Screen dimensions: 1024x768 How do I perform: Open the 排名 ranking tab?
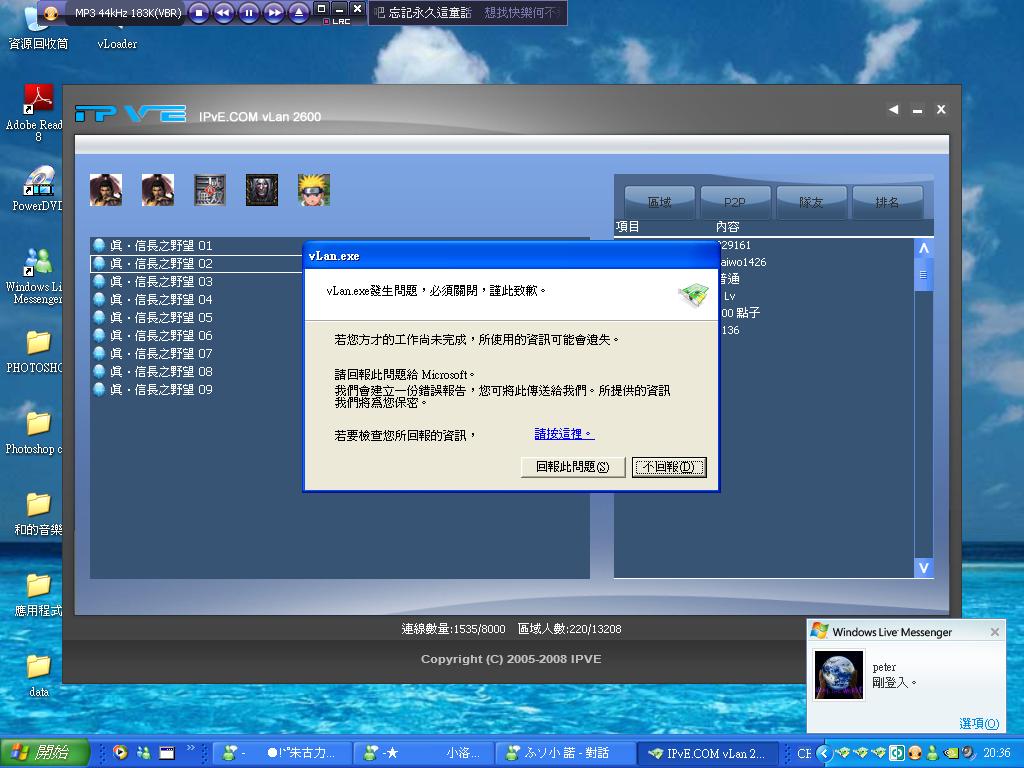tap(886, 201)
